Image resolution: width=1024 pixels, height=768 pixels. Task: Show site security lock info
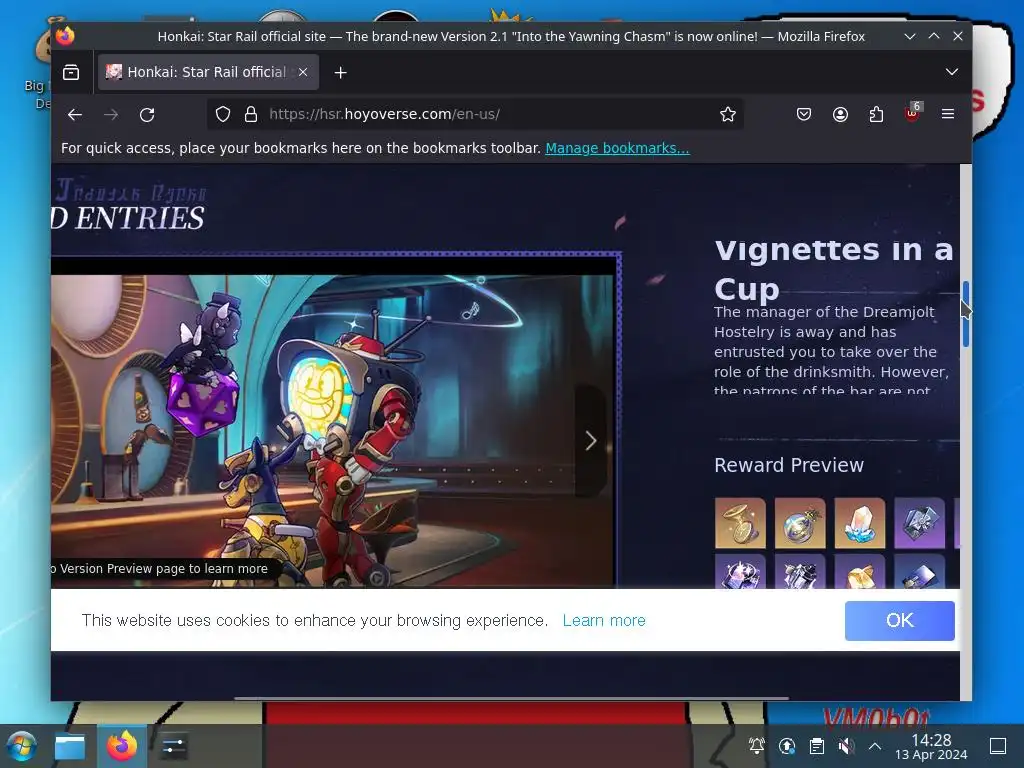pos(251,114)
